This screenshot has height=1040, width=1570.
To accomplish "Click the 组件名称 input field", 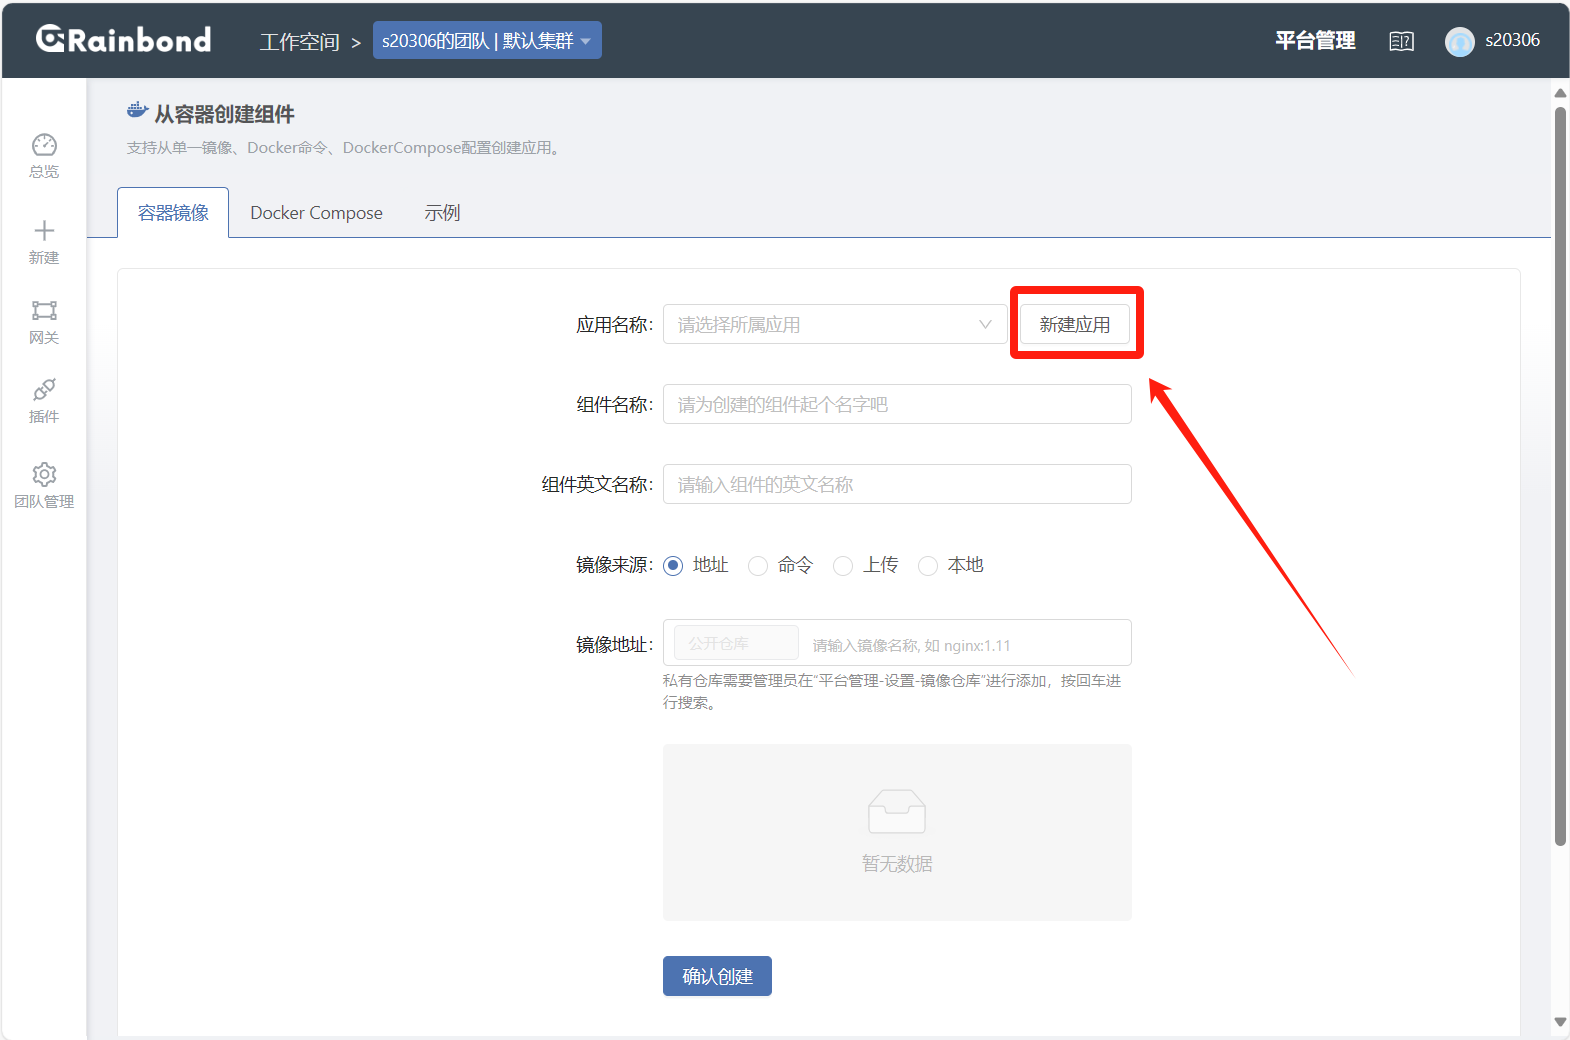I will pos(897,405).
